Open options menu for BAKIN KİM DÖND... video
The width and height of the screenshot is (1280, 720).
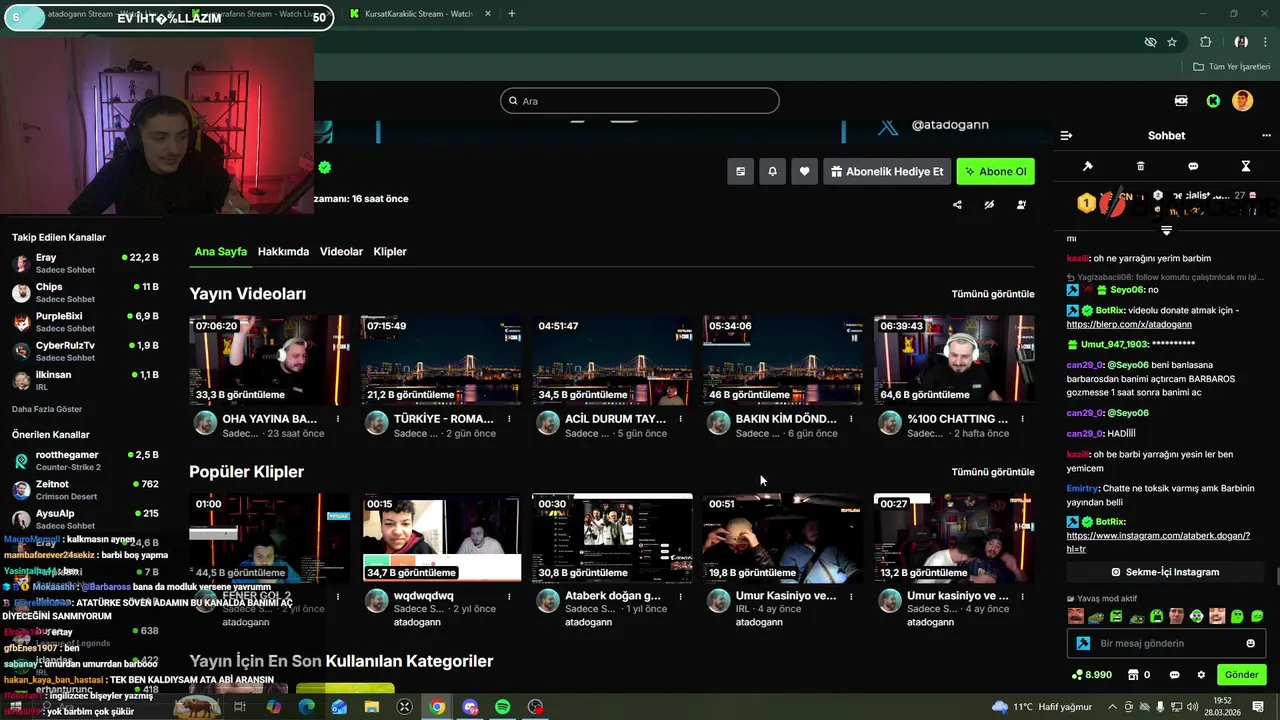pyautogui.click(x=851, y=419)
